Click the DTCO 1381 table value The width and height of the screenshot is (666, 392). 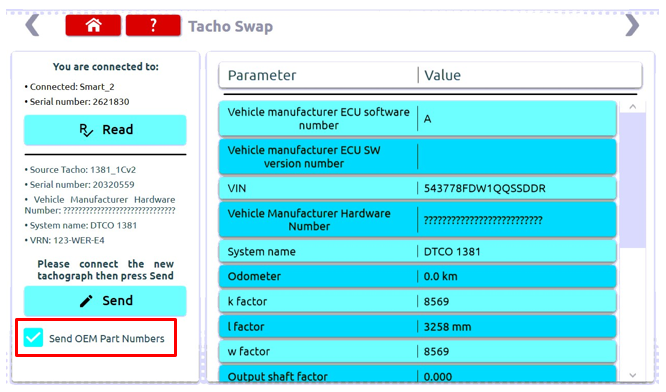[452, 251]
